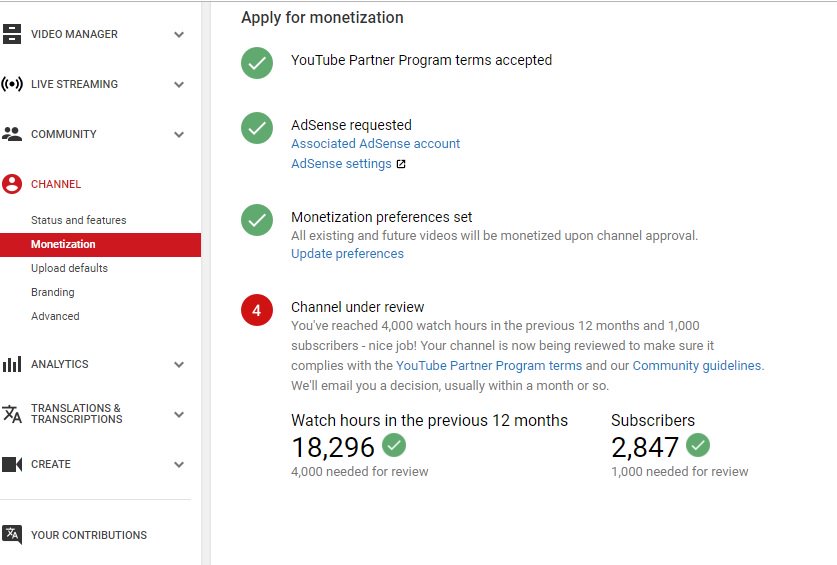837x565 pixels.
Task: Click the Create camera icon
Action: coord(12,464)
